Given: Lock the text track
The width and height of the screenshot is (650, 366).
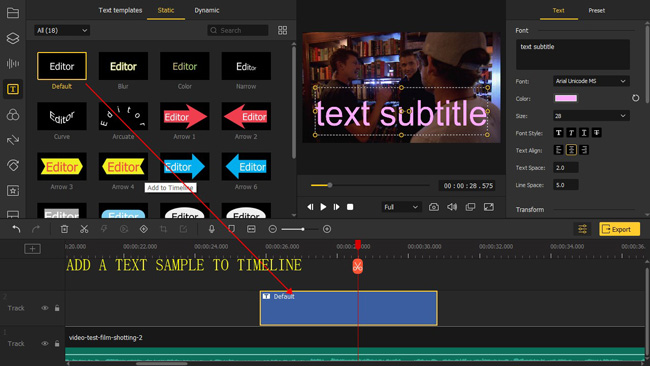Looking at the screenshot, I should pos(57,308).
